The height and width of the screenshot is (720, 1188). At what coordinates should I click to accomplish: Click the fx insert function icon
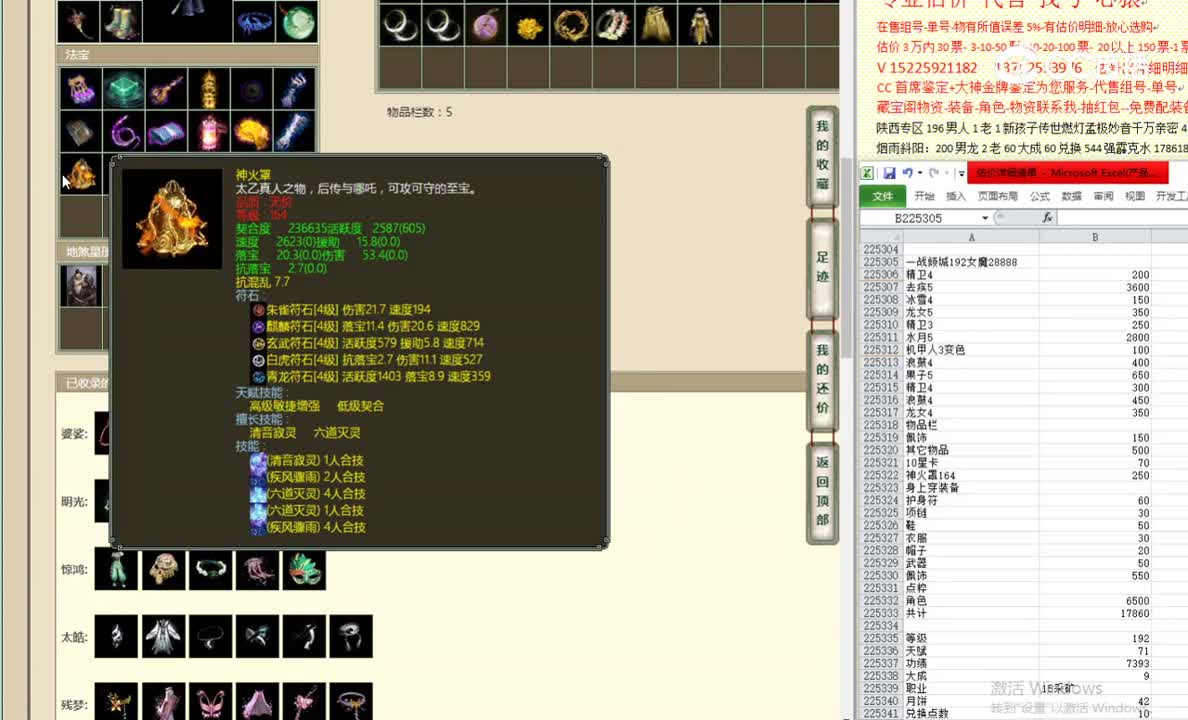[x=1046, y=218]
